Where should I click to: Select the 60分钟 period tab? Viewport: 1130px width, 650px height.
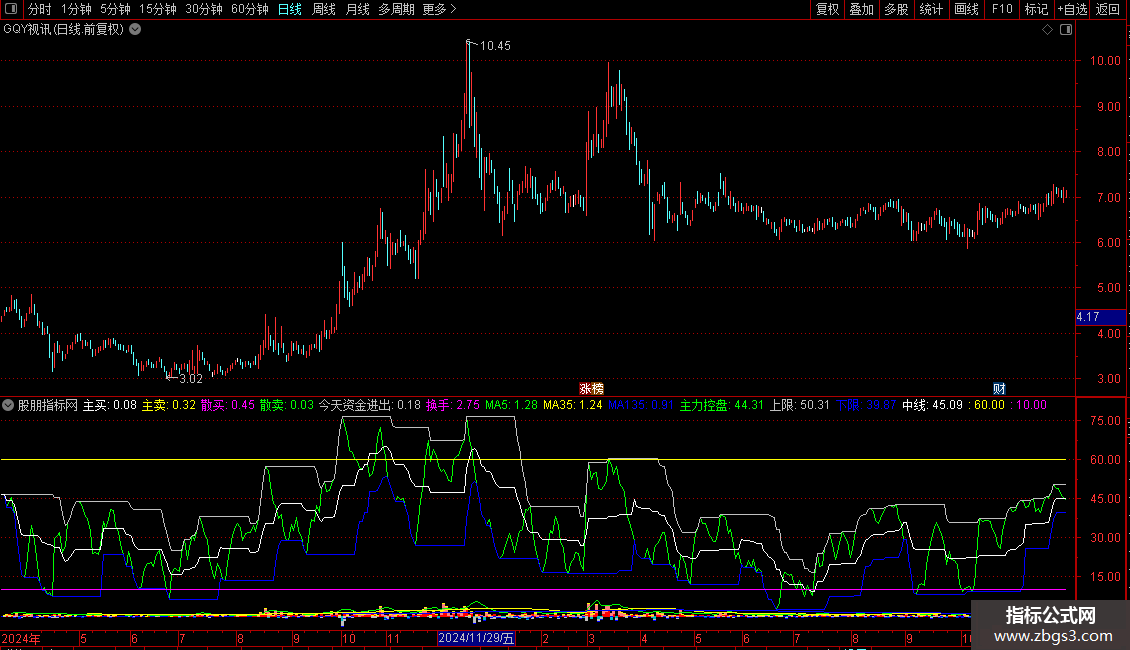click(249, 9)
